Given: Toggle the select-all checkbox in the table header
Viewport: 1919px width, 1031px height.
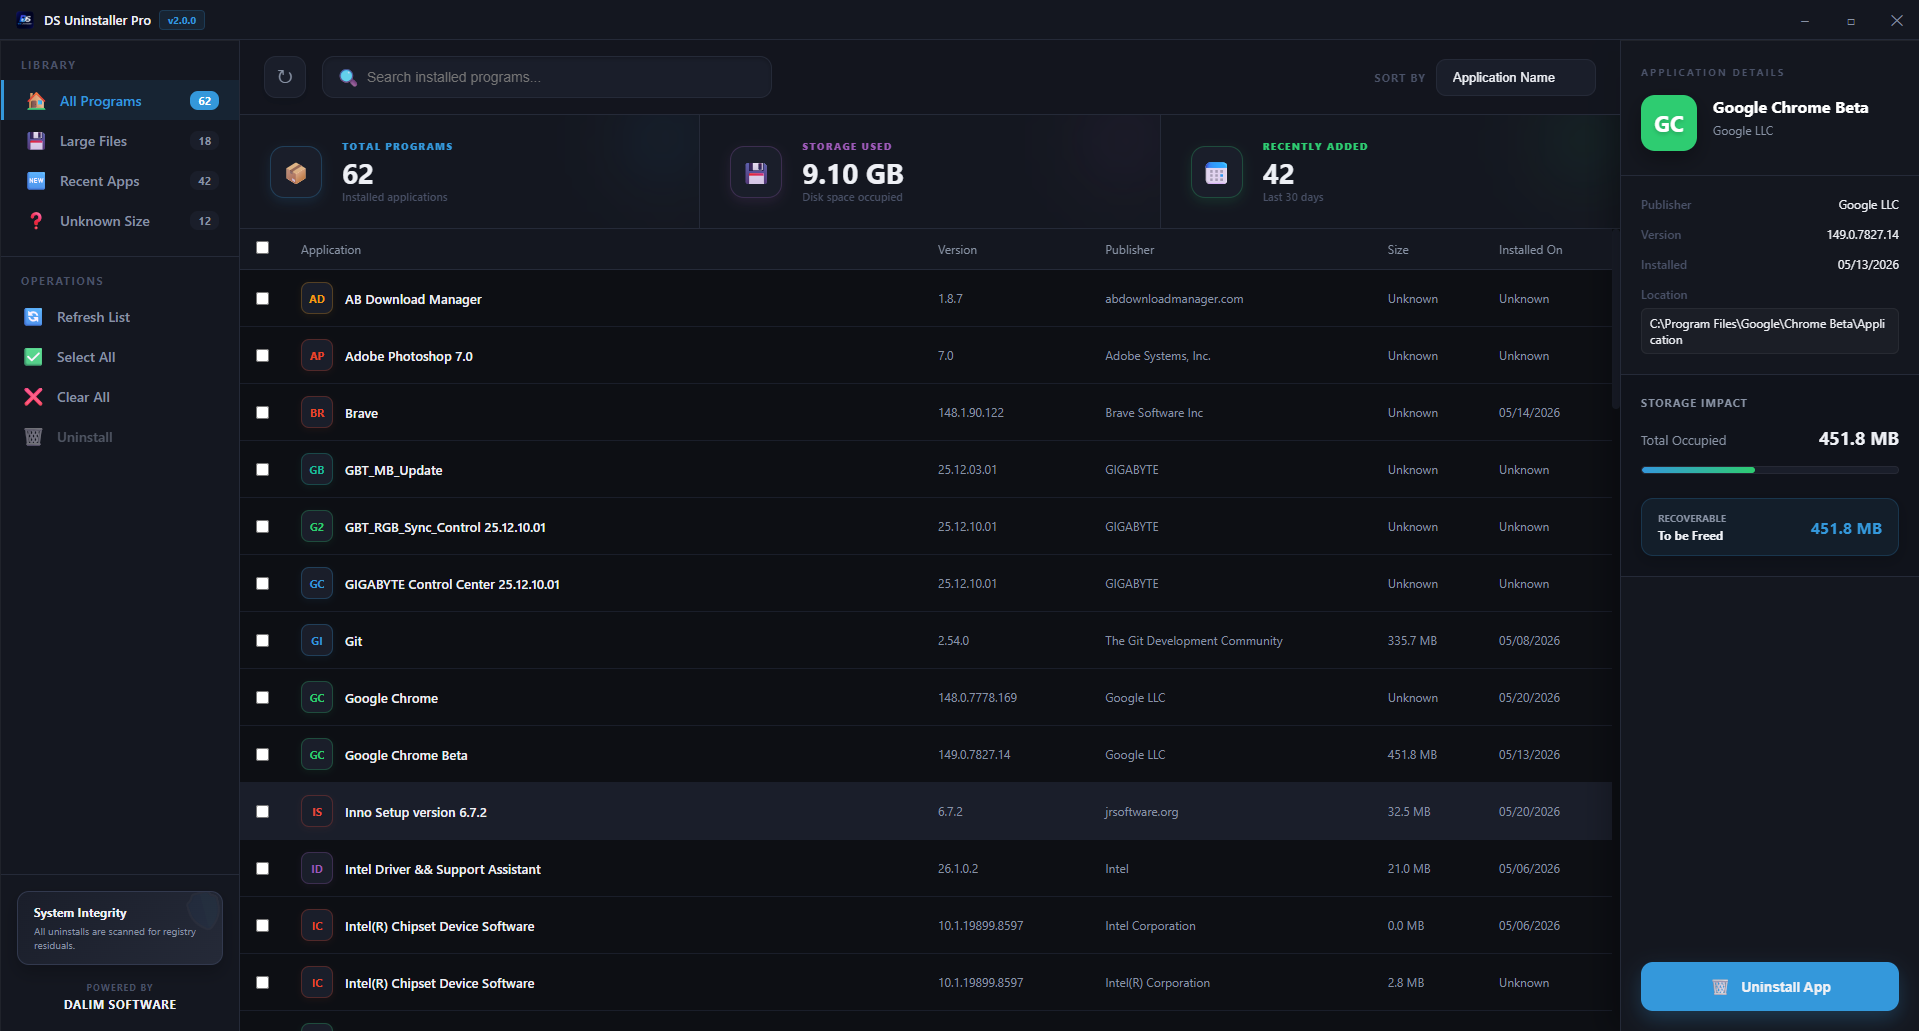Looking at the screenshot, I should [263, 248].
